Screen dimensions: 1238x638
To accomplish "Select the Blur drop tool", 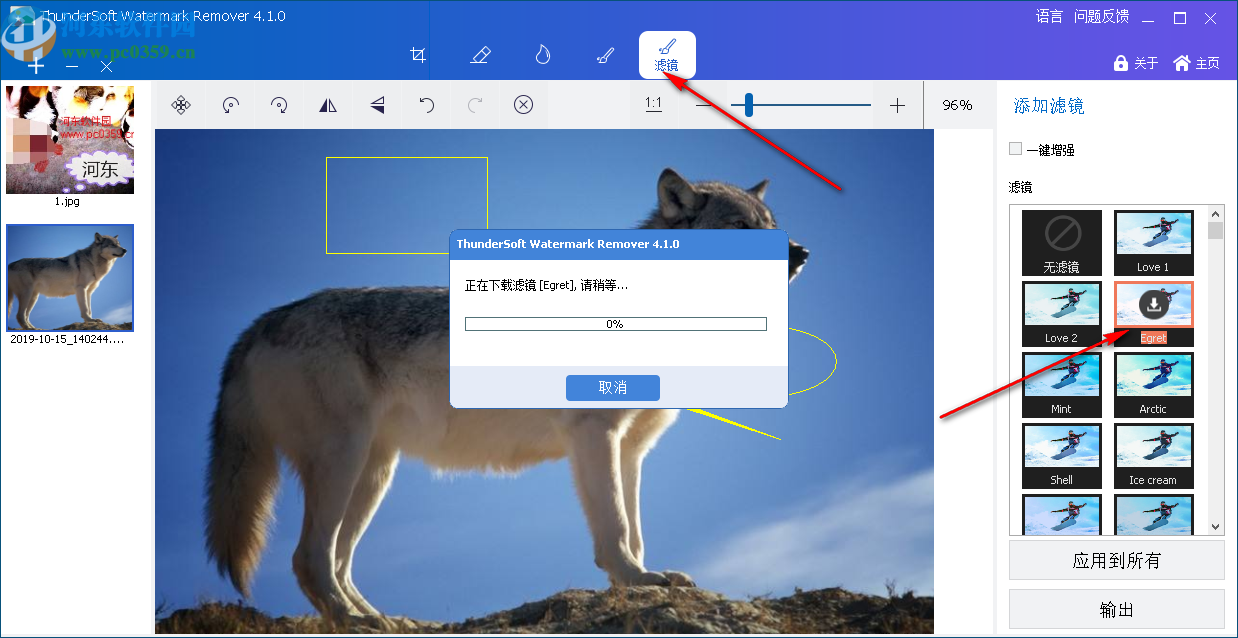I will (x=542, y=55).
